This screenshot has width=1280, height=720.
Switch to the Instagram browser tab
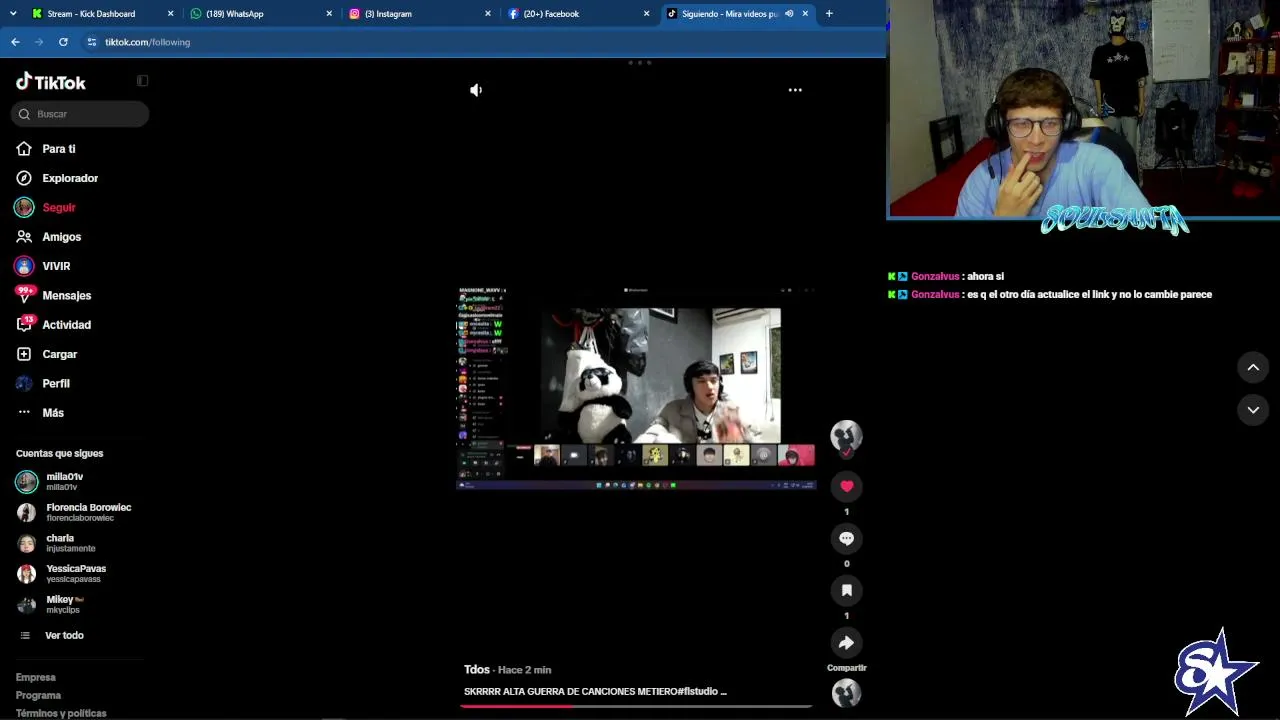(x=387, y=14)
